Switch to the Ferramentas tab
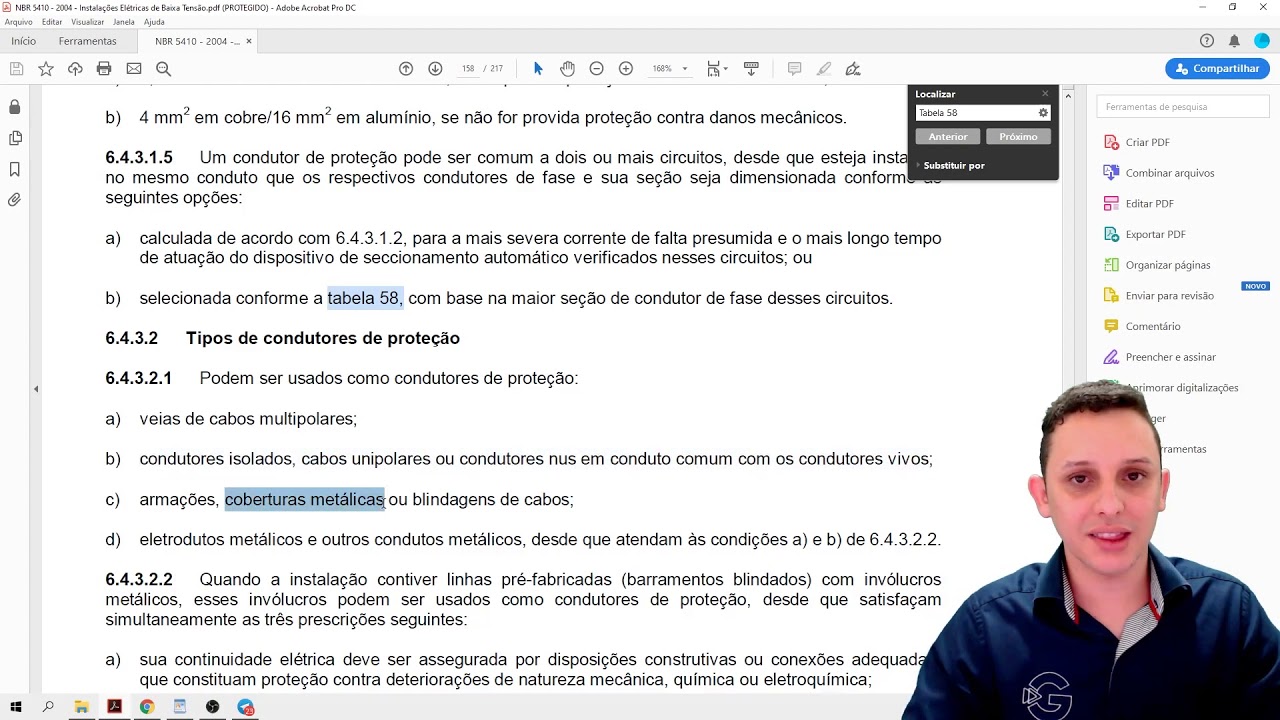1280x720 pixels. (x=87, y=41)
